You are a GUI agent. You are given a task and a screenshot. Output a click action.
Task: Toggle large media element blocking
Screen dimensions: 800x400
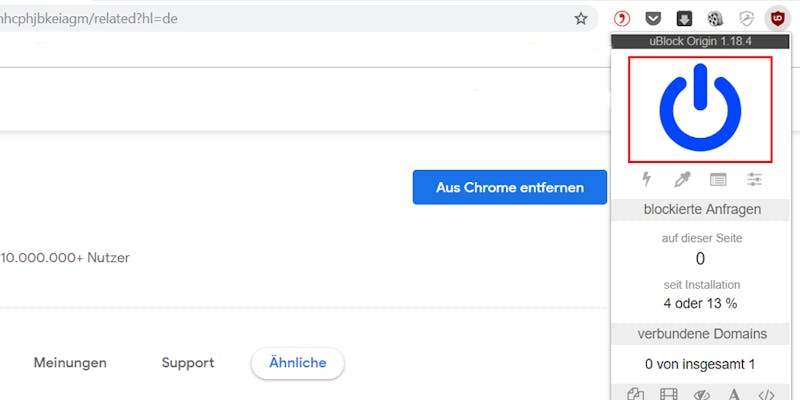668,395
